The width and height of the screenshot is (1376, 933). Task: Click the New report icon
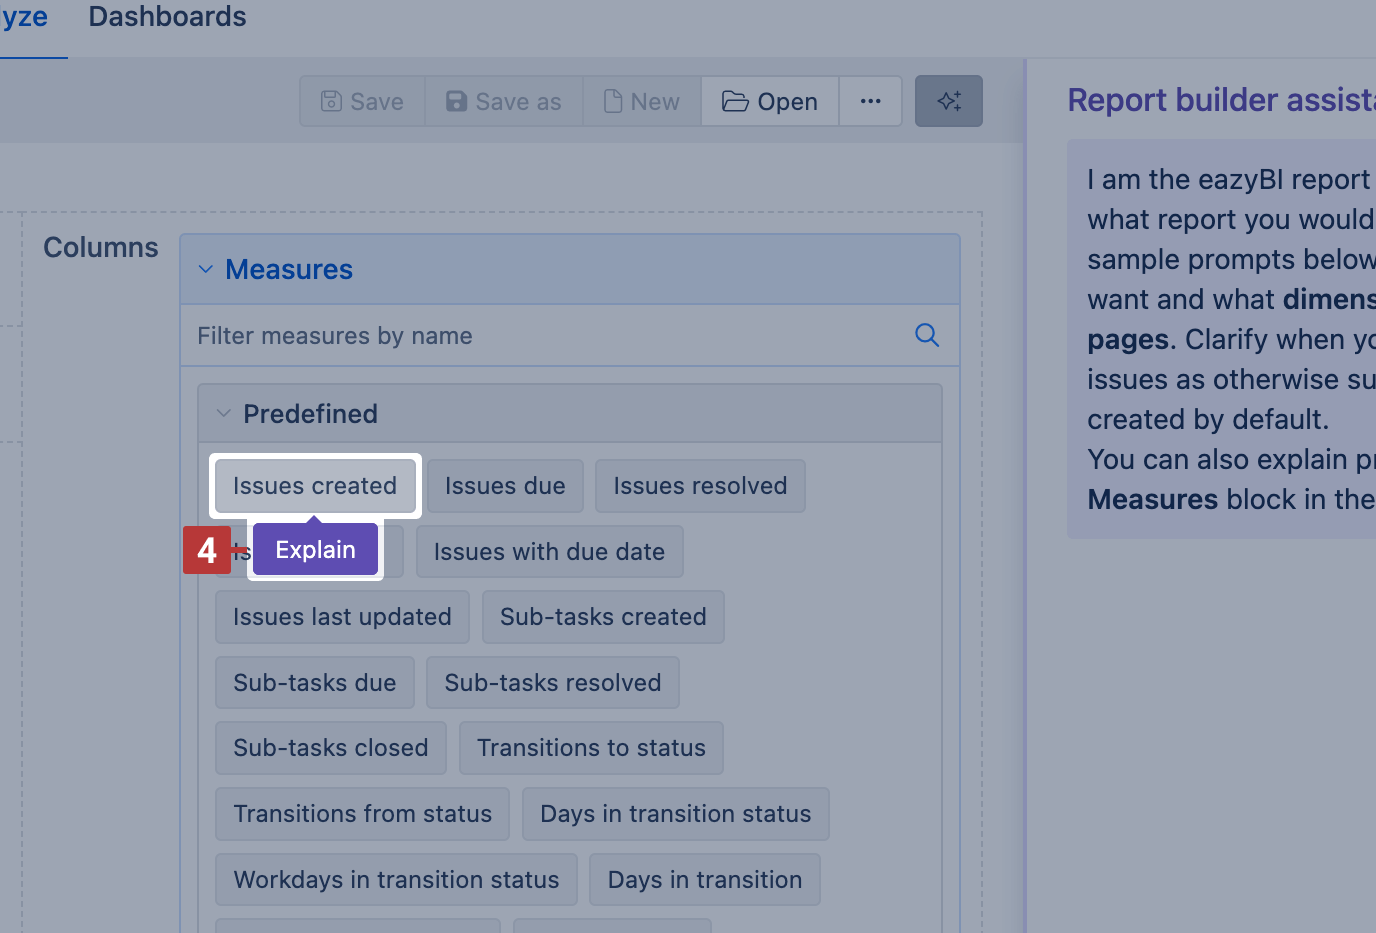pos(612,100)
